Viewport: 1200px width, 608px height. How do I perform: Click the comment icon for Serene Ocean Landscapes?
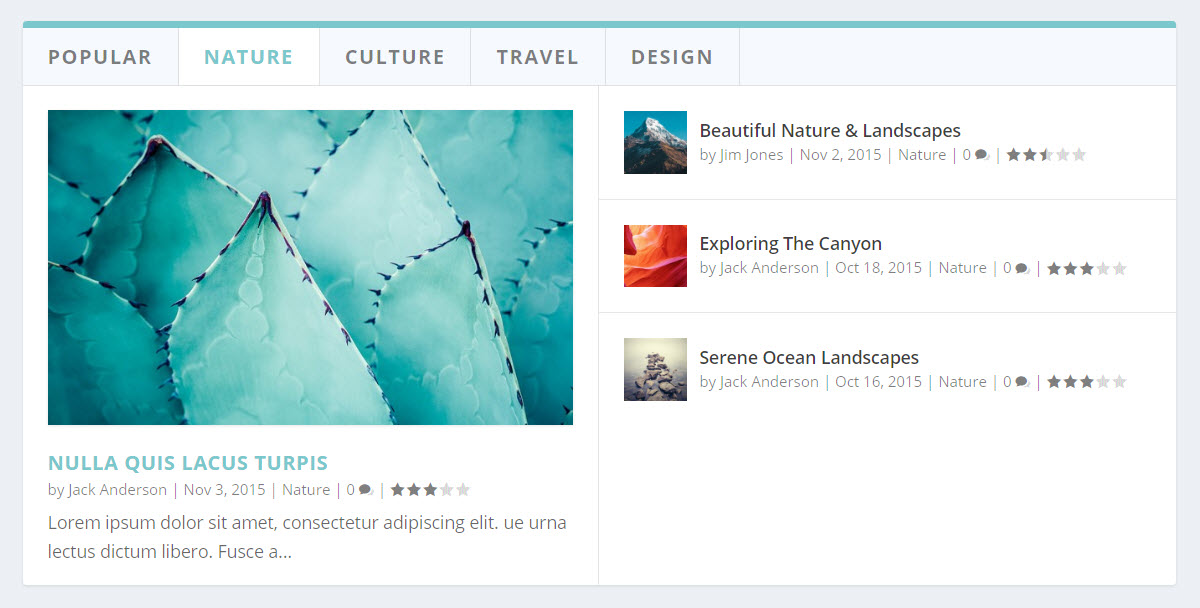[x=1022, y=382]
